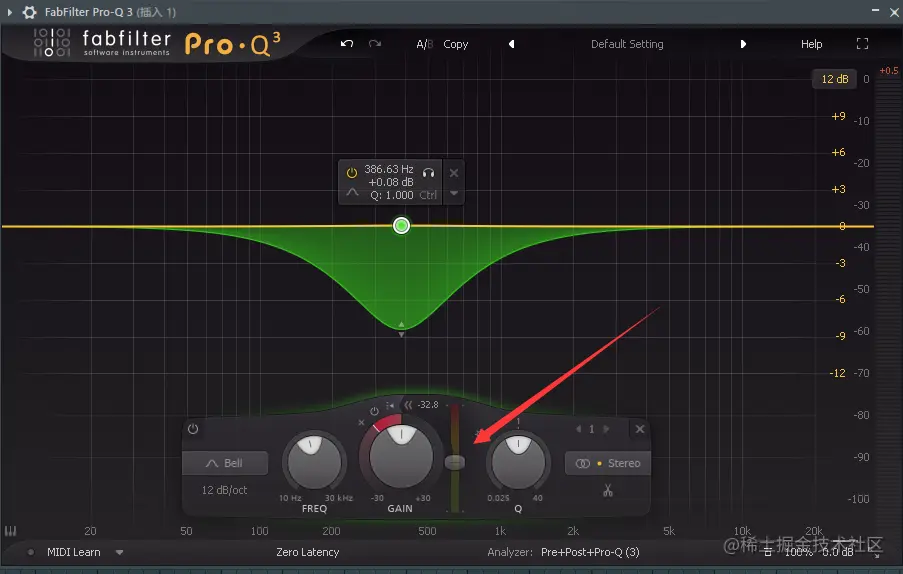Open the Bell filter shape selector

click(x=225, y=463)
